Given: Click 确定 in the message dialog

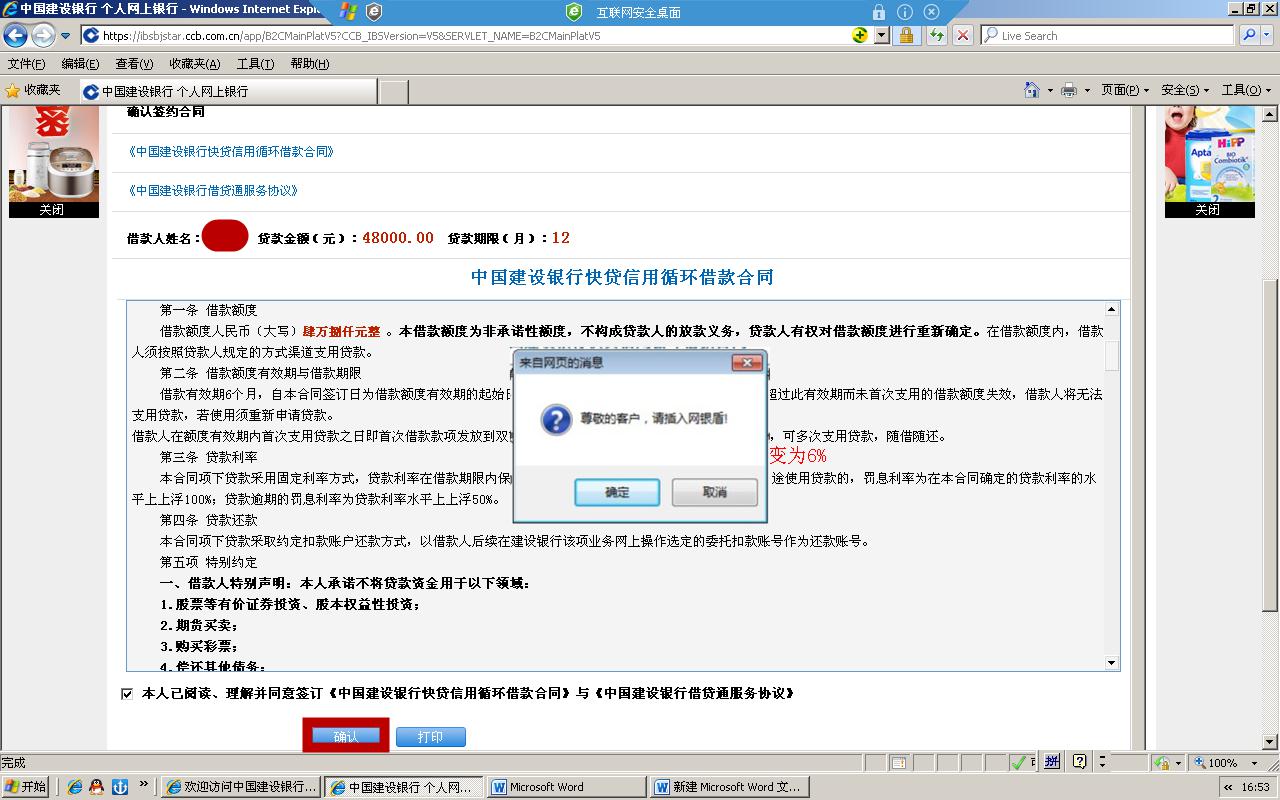Looking at the screenshot, I should point(617,492).
